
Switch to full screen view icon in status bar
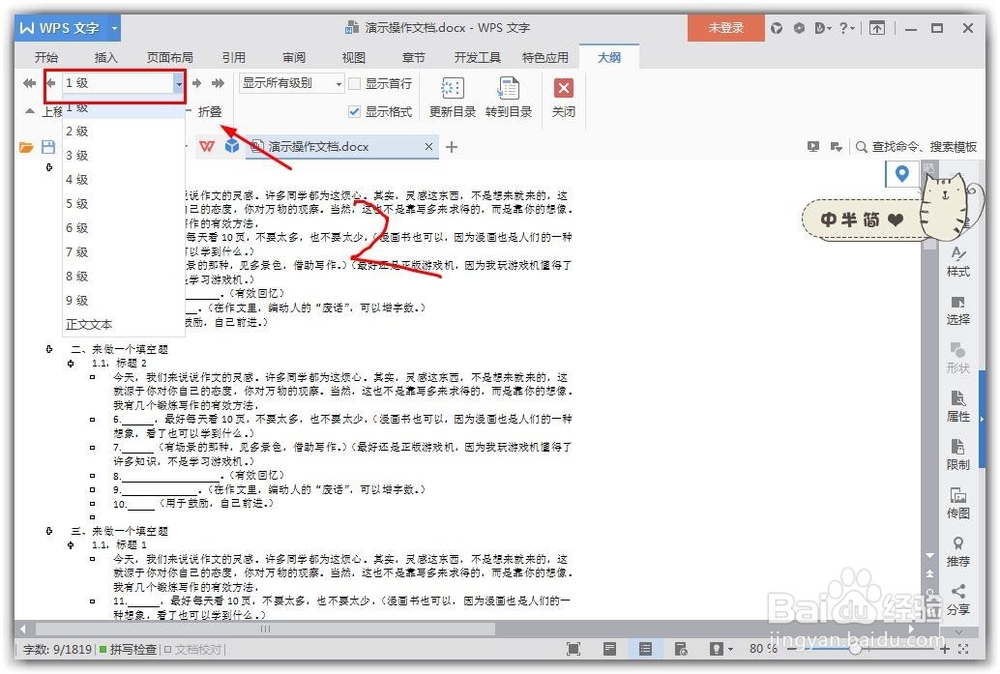click(x=573, y=649)
